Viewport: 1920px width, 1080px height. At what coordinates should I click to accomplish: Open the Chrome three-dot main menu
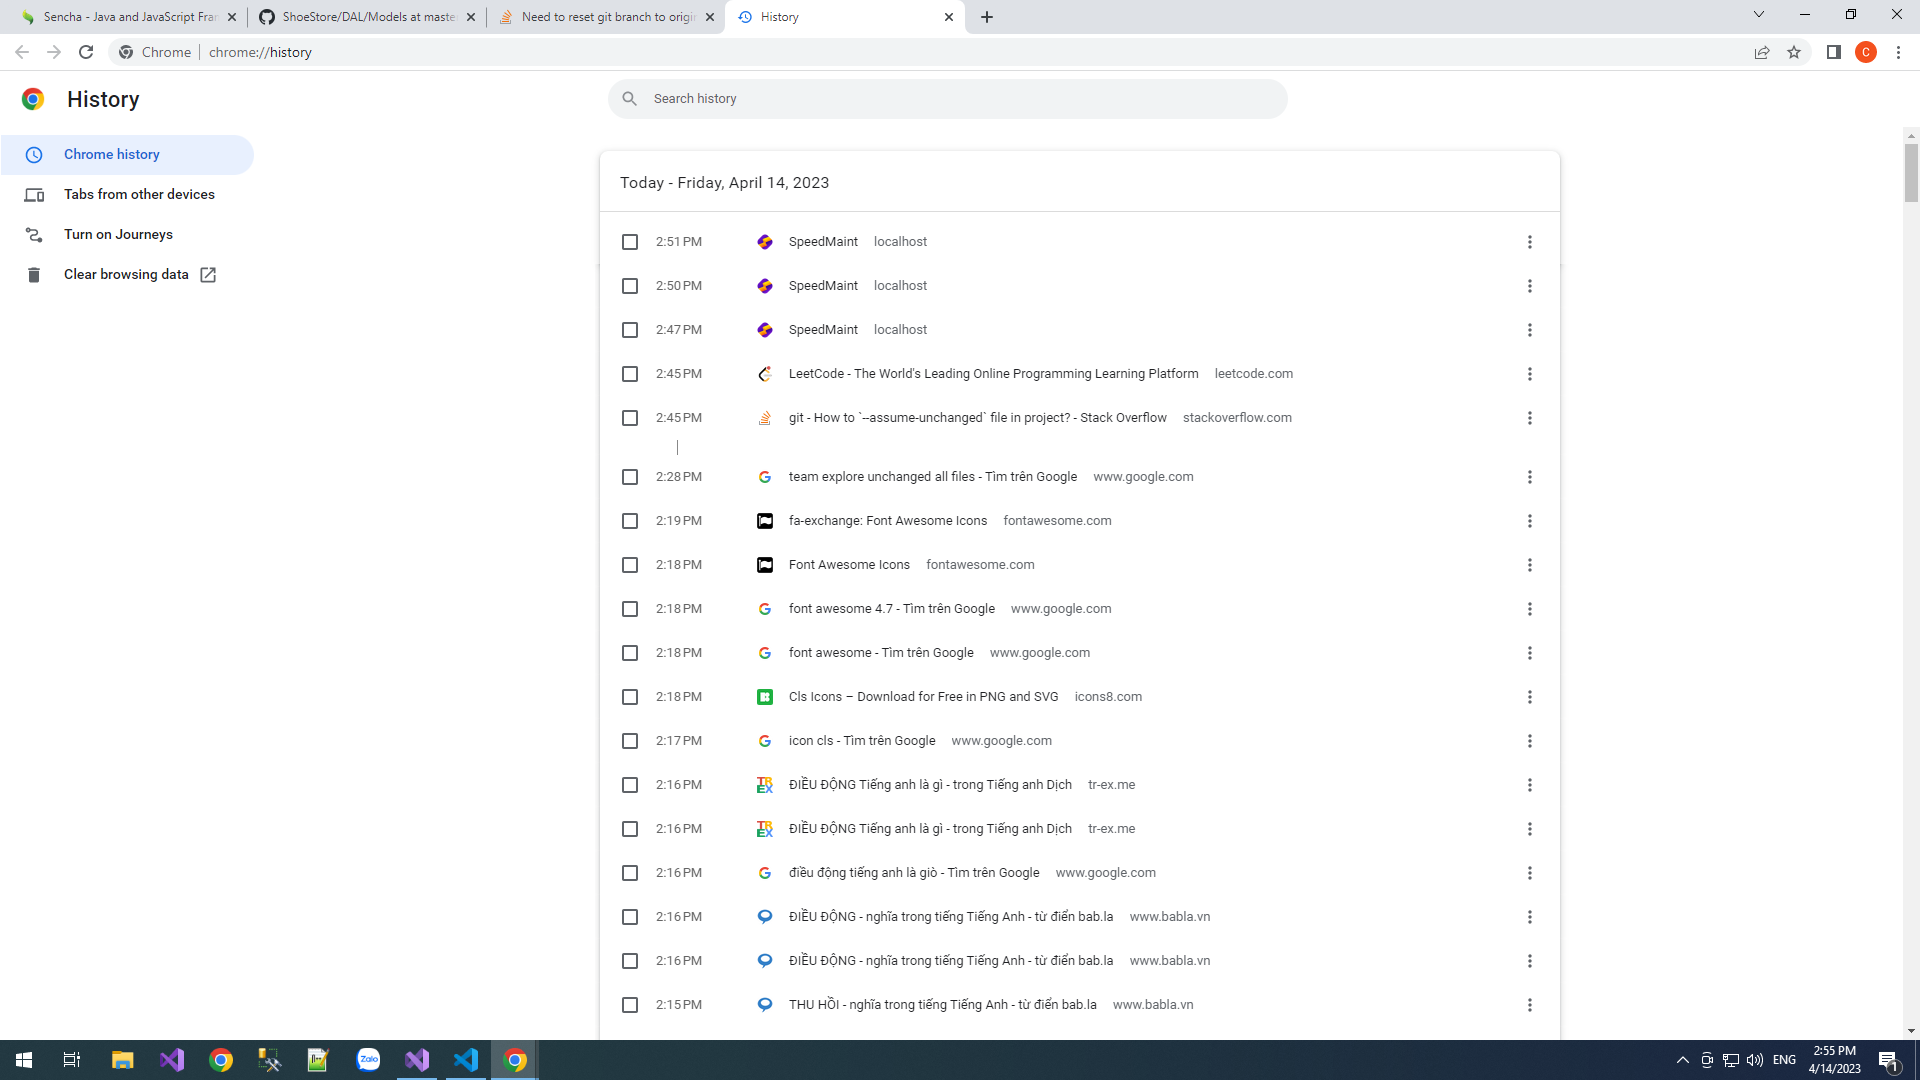point(1898,52)
